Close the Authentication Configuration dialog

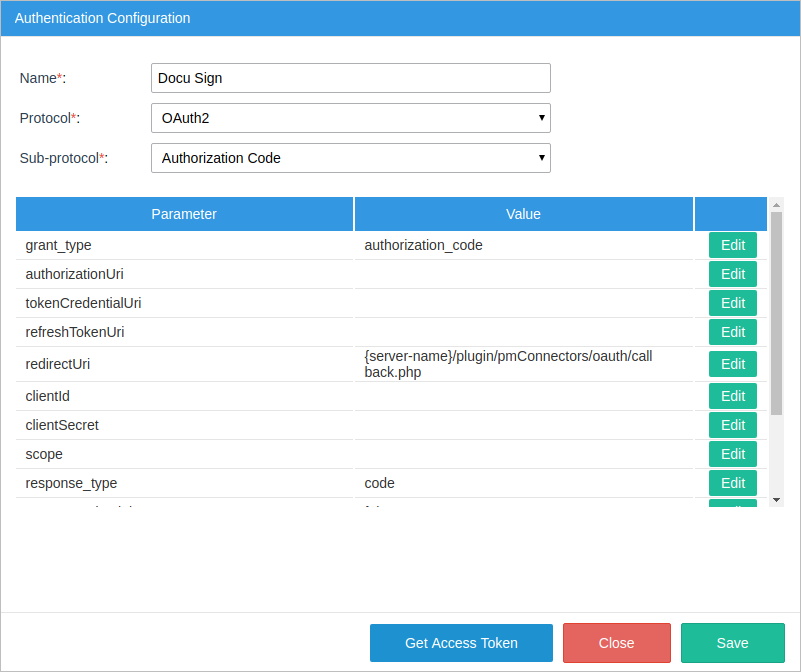coord(616,643)
